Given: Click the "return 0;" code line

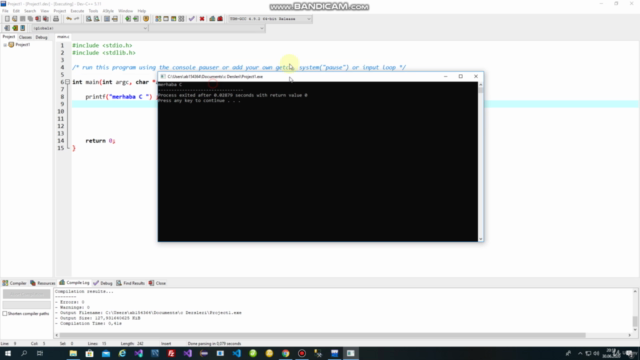Looking at the screenshot, I should pyautogui.click(x=100, y=141).
